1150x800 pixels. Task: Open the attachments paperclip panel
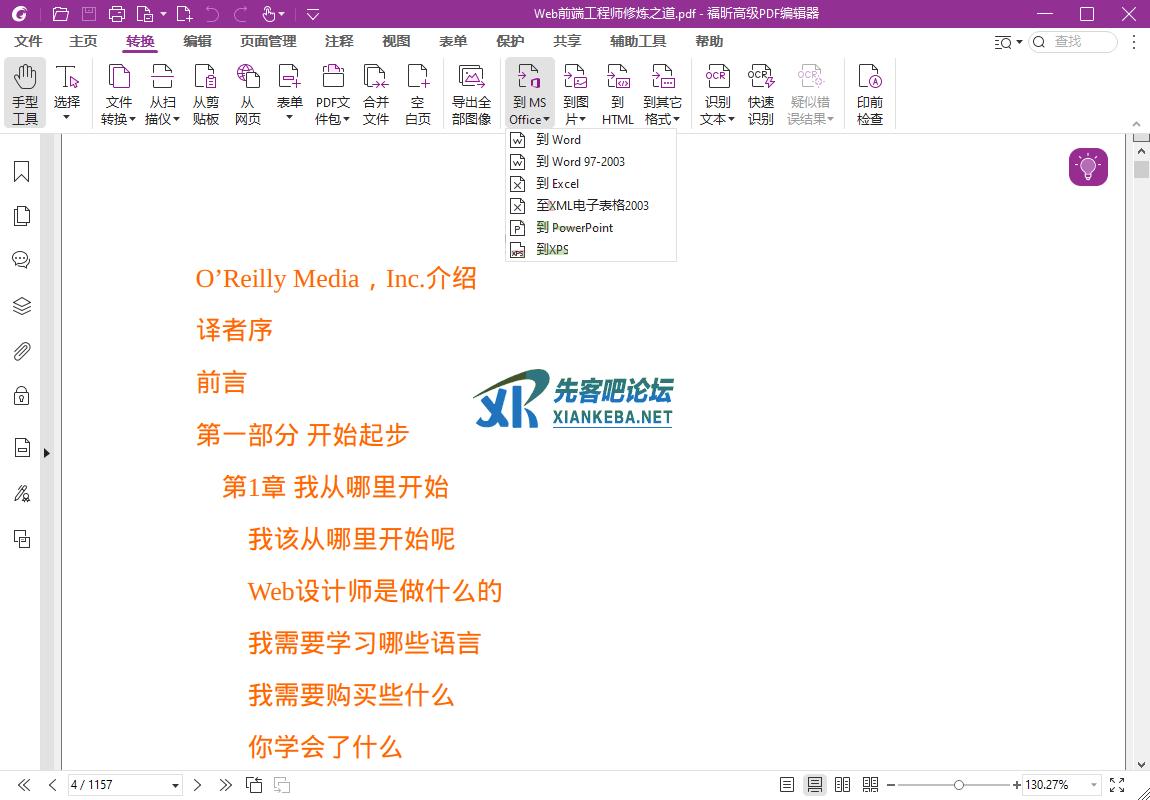[x=21, y=351]
